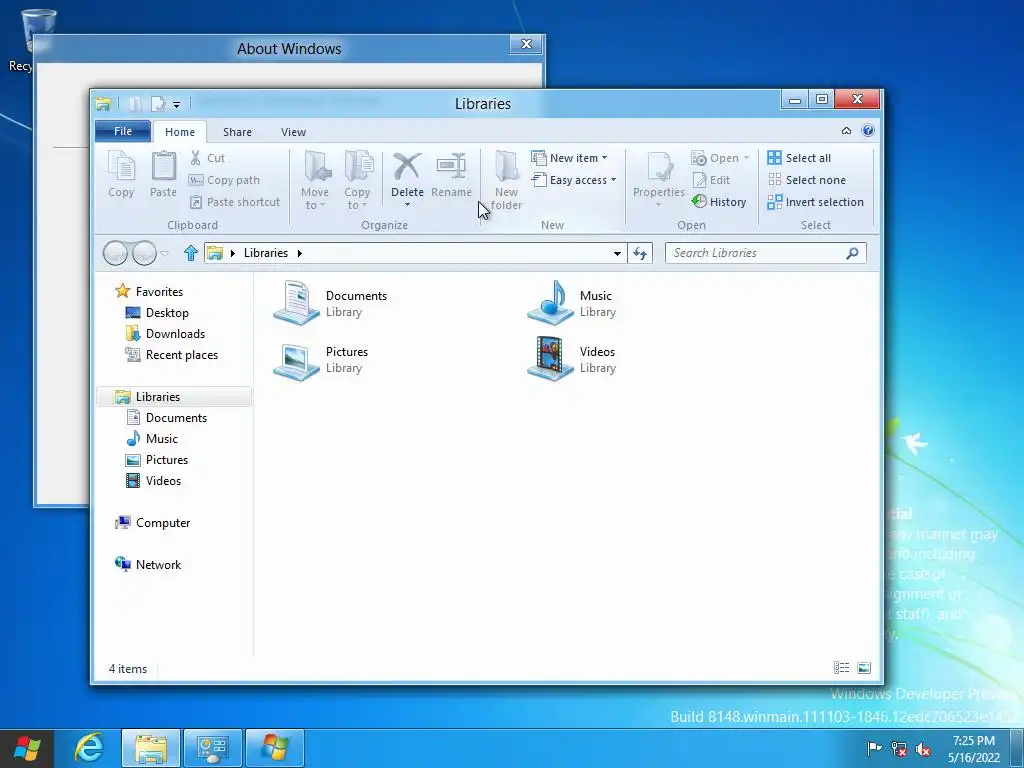Close the About Windows dialog
This screenshot has width=1024, height=768.
(x=526, y=44)
